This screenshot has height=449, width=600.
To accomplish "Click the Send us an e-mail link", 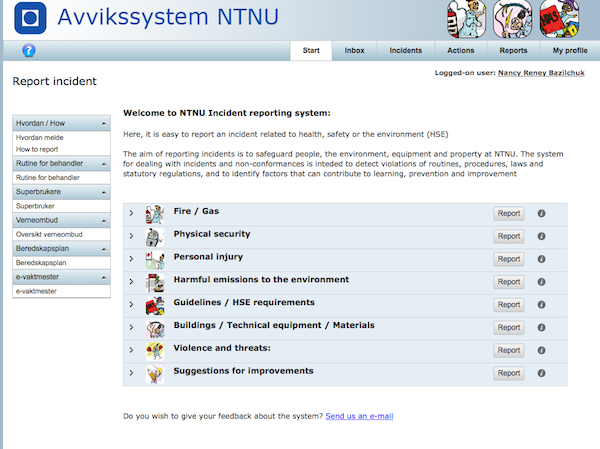I will pyautogui.click(x=359, y=416).
